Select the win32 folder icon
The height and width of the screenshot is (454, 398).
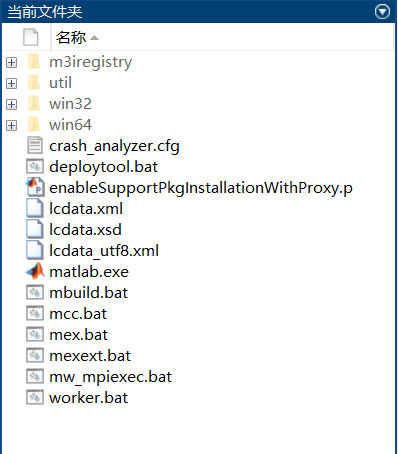click(34, 104)
